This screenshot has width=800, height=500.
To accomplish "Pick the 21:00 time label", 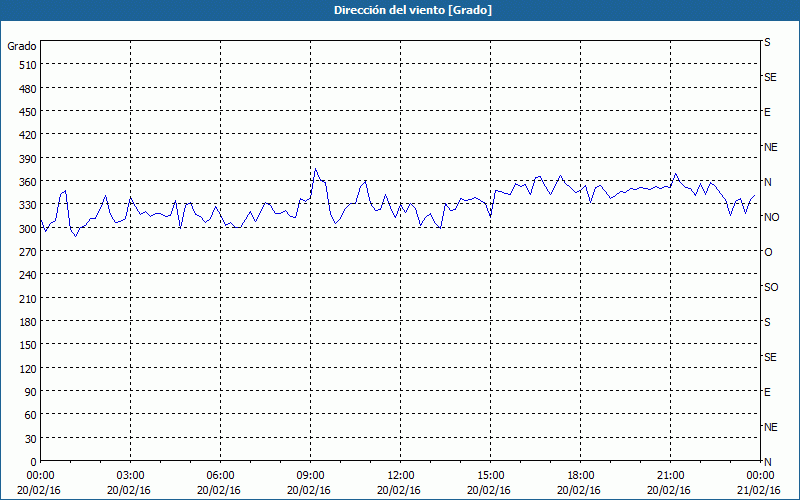I will click(x=670, y=476).
